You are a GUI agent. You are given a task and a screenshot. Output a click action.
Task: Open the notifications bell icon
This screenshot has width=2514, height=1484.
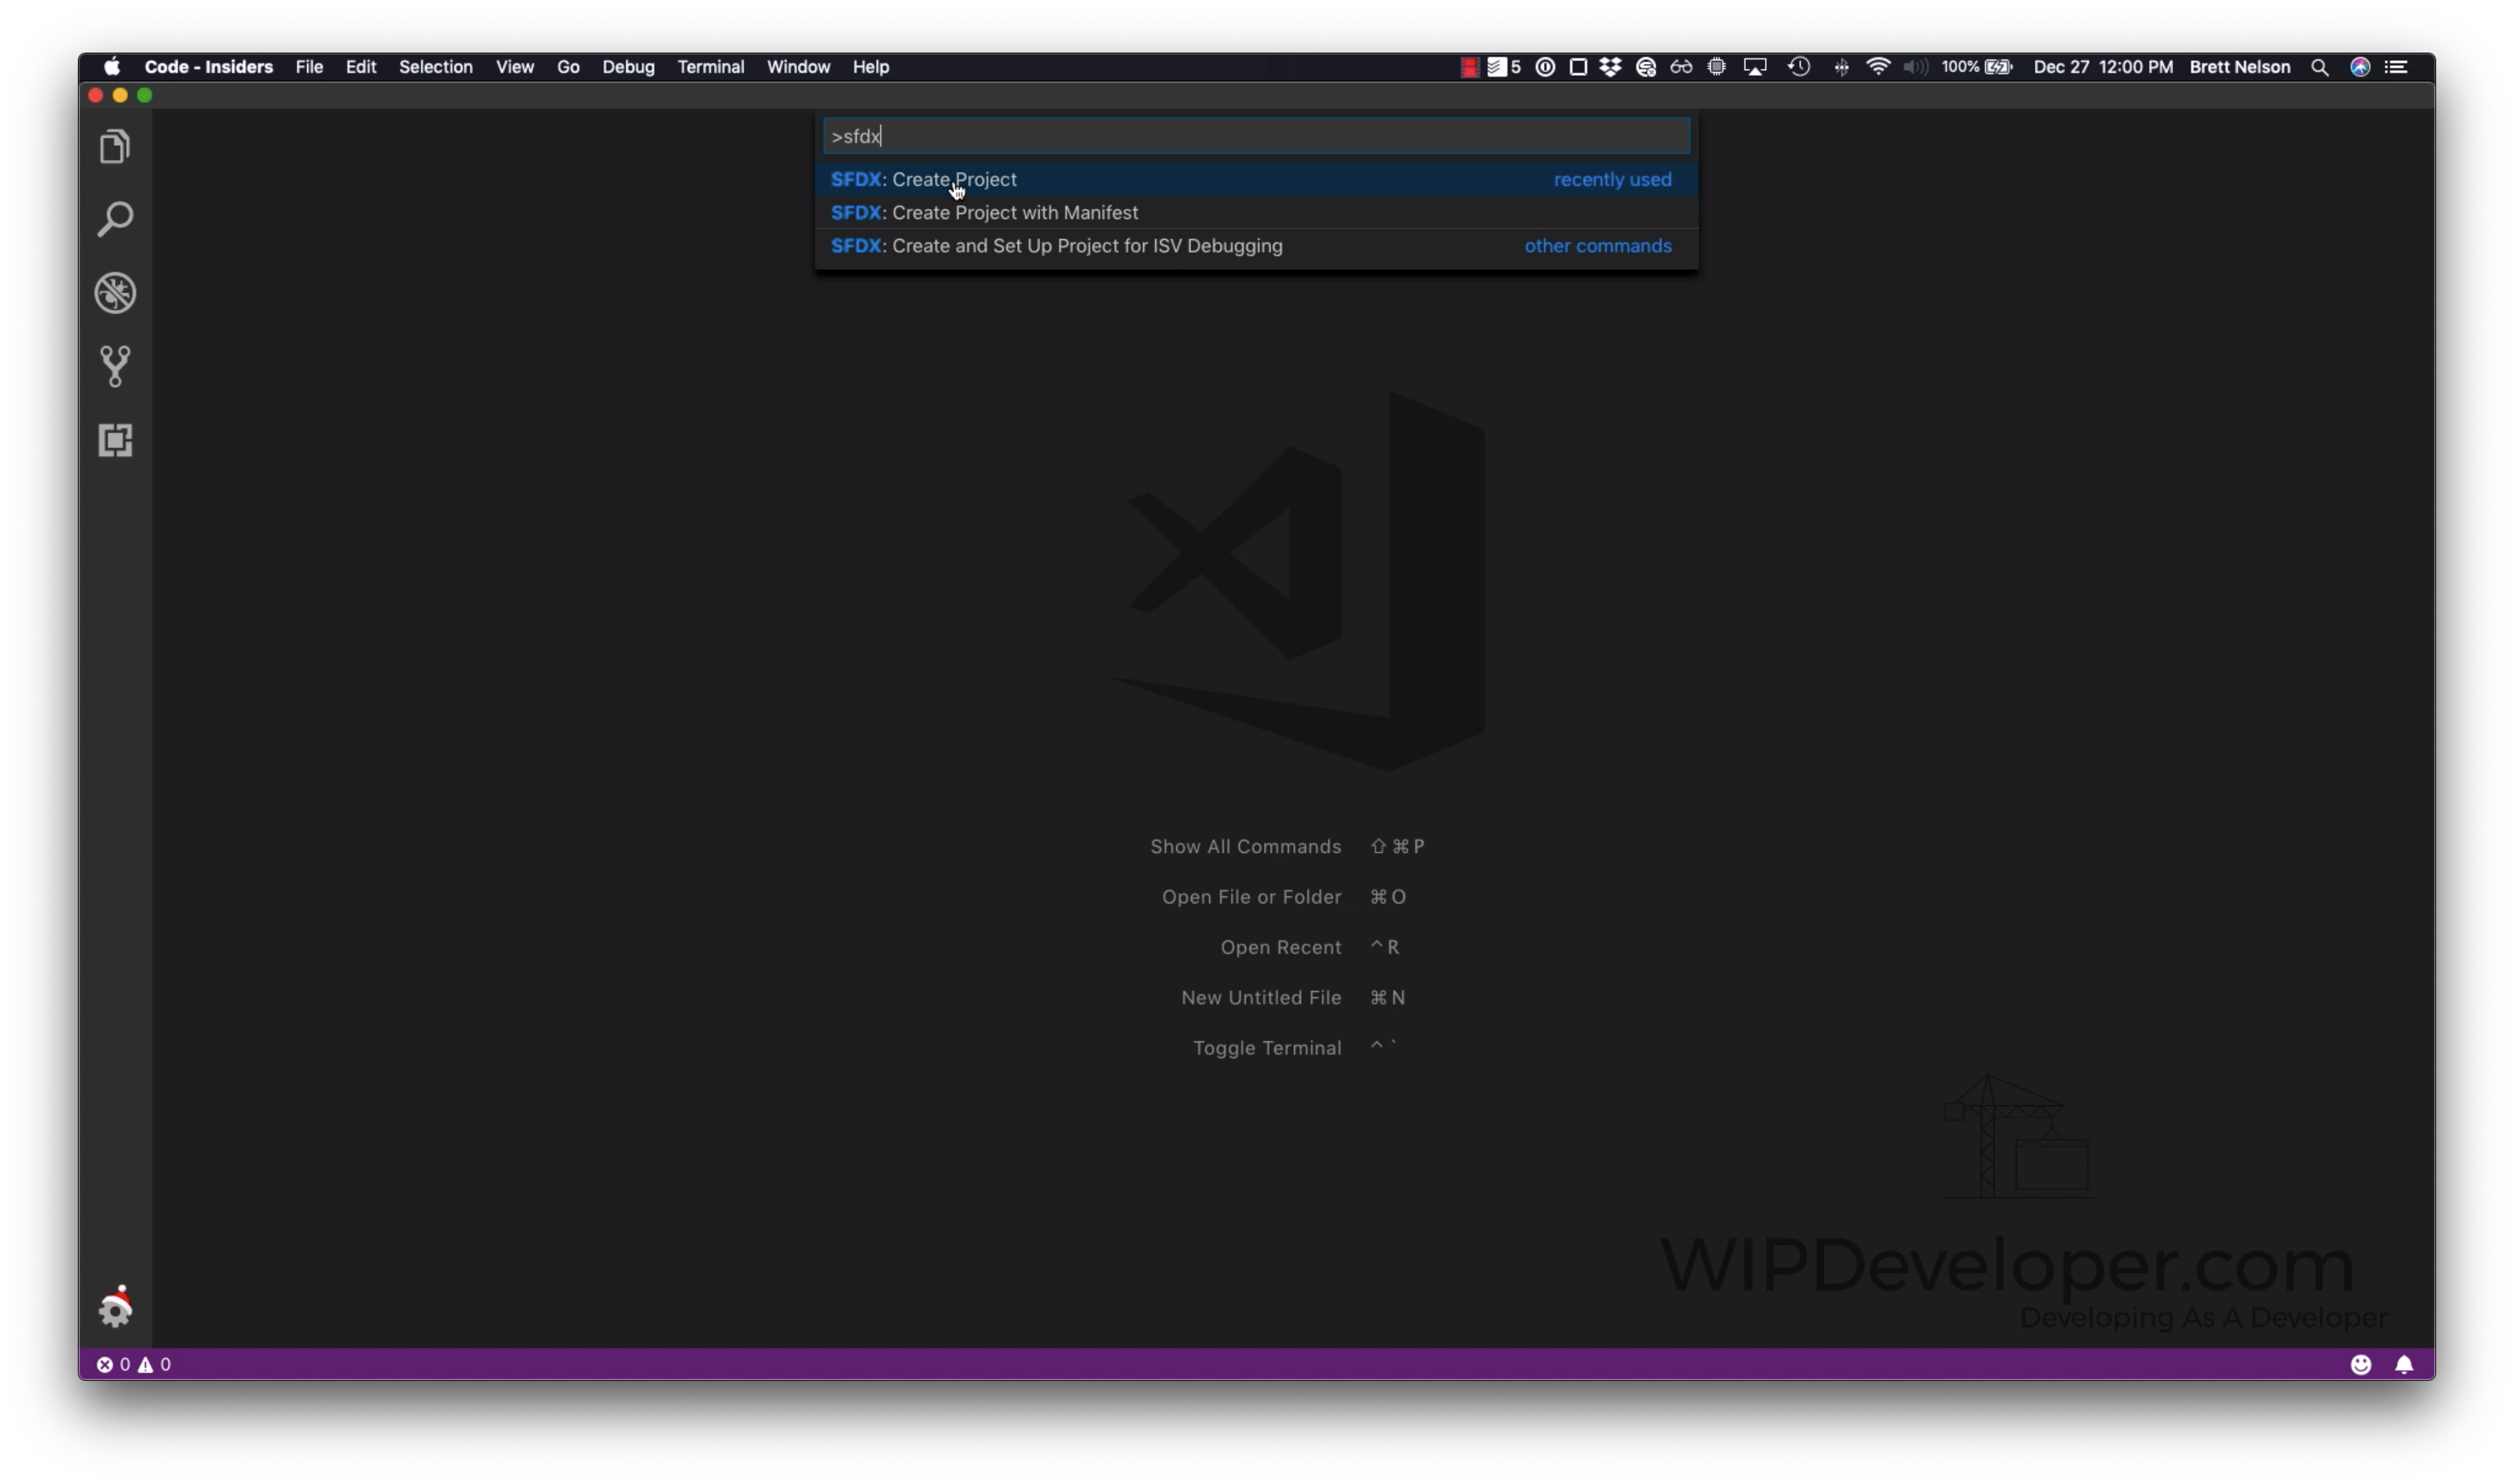[2404, 1364]
